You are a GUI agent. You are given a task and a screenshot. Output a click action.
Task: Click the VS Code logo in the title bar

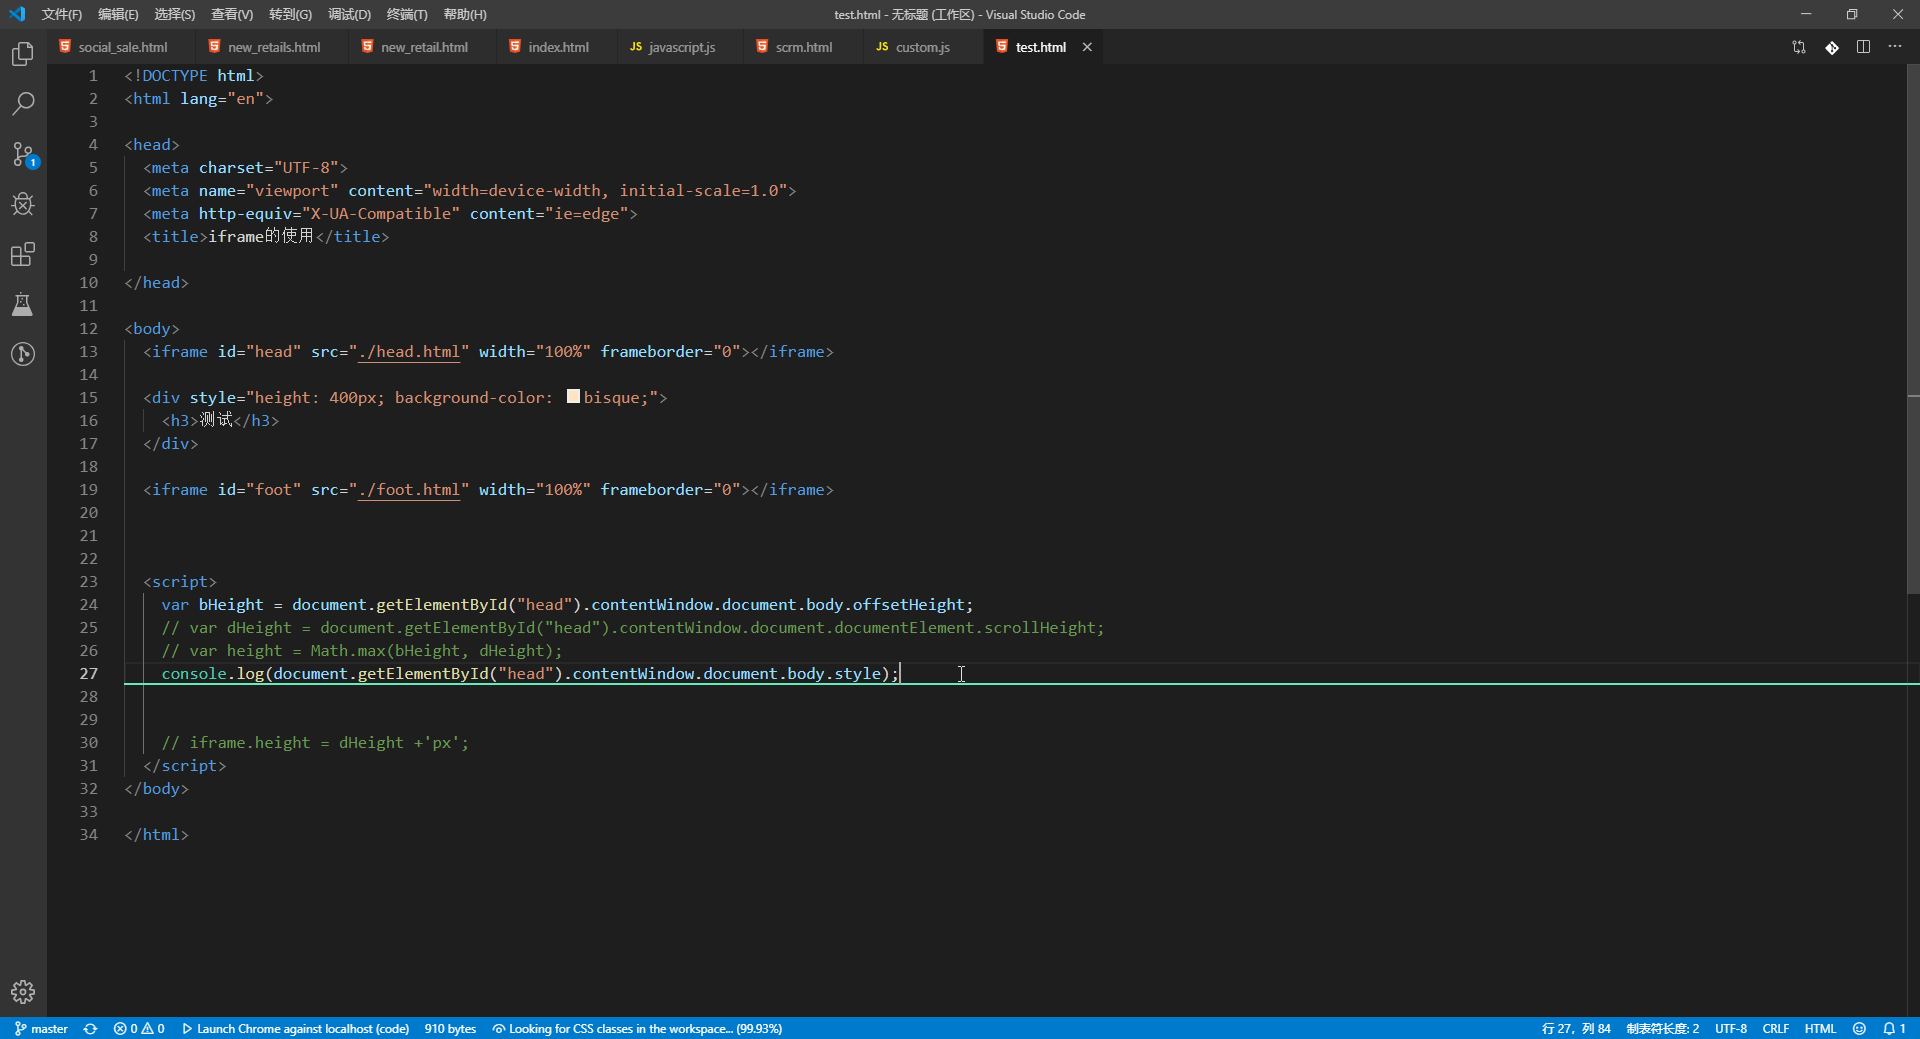pyautogui.click(x=17, y=14)
